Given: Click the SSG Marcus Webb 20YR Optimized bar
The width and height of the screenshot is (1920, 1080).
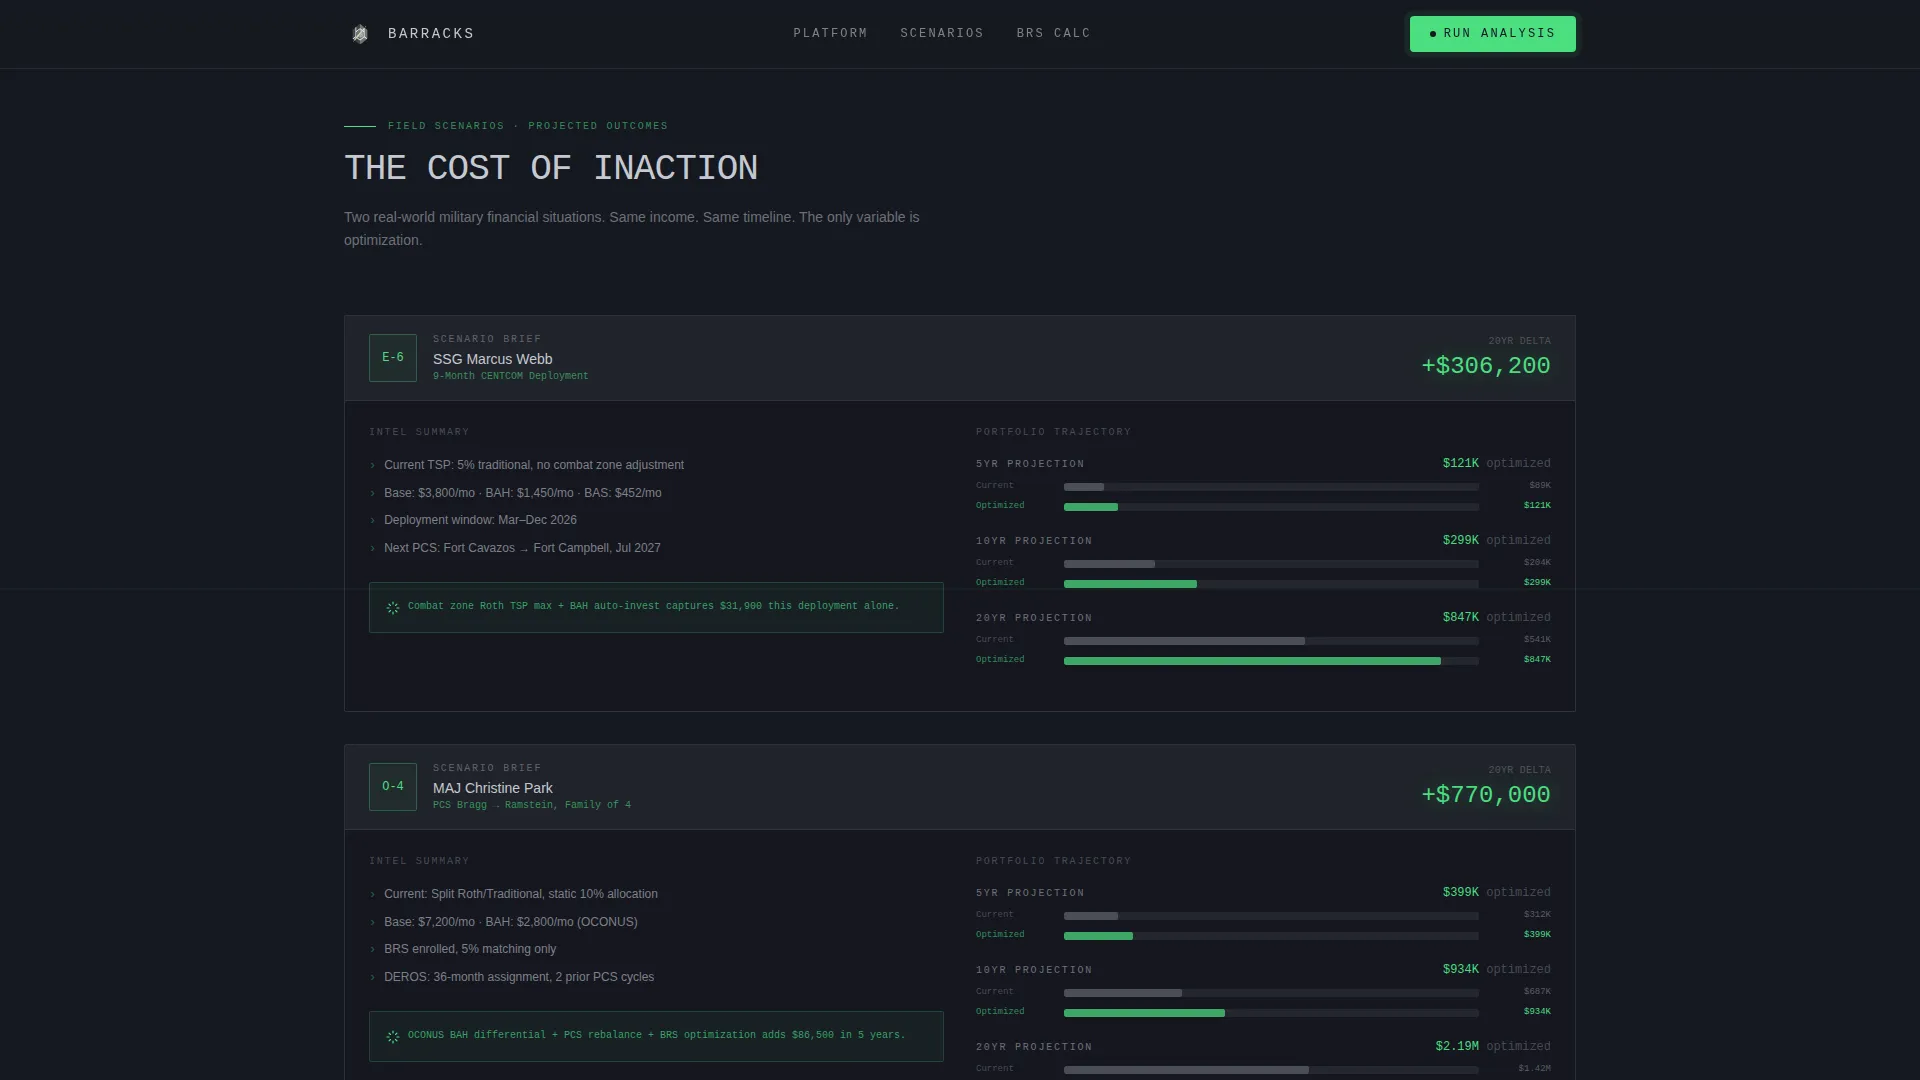Looking at the screenshot, I should 1271,661.
